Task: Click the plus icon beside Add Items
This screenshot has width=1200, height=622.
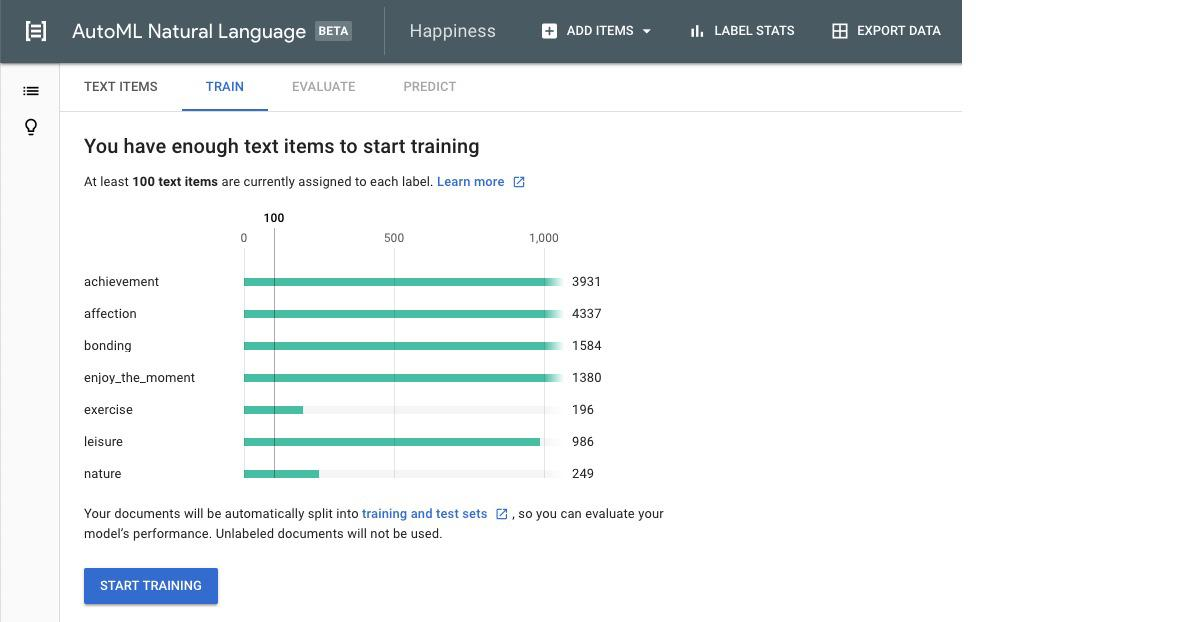Action: click(x=549, y=31)
